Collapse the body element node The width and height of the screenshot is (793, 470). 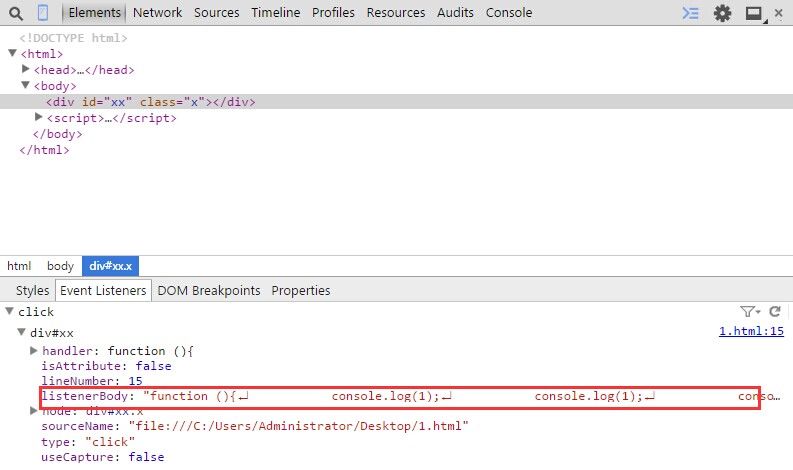pos(25,85)
